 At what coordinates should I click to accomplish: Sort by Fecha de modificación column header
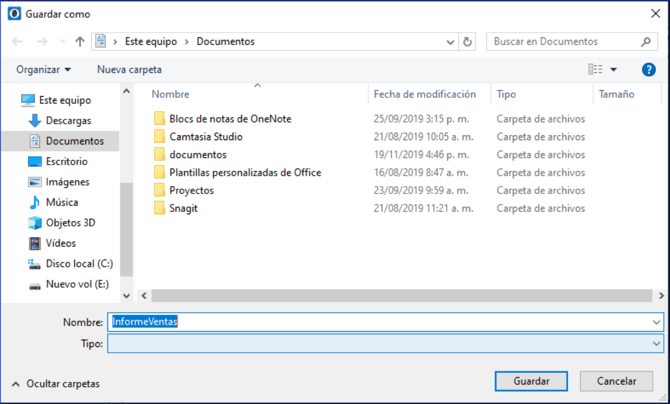pos(425,94)
